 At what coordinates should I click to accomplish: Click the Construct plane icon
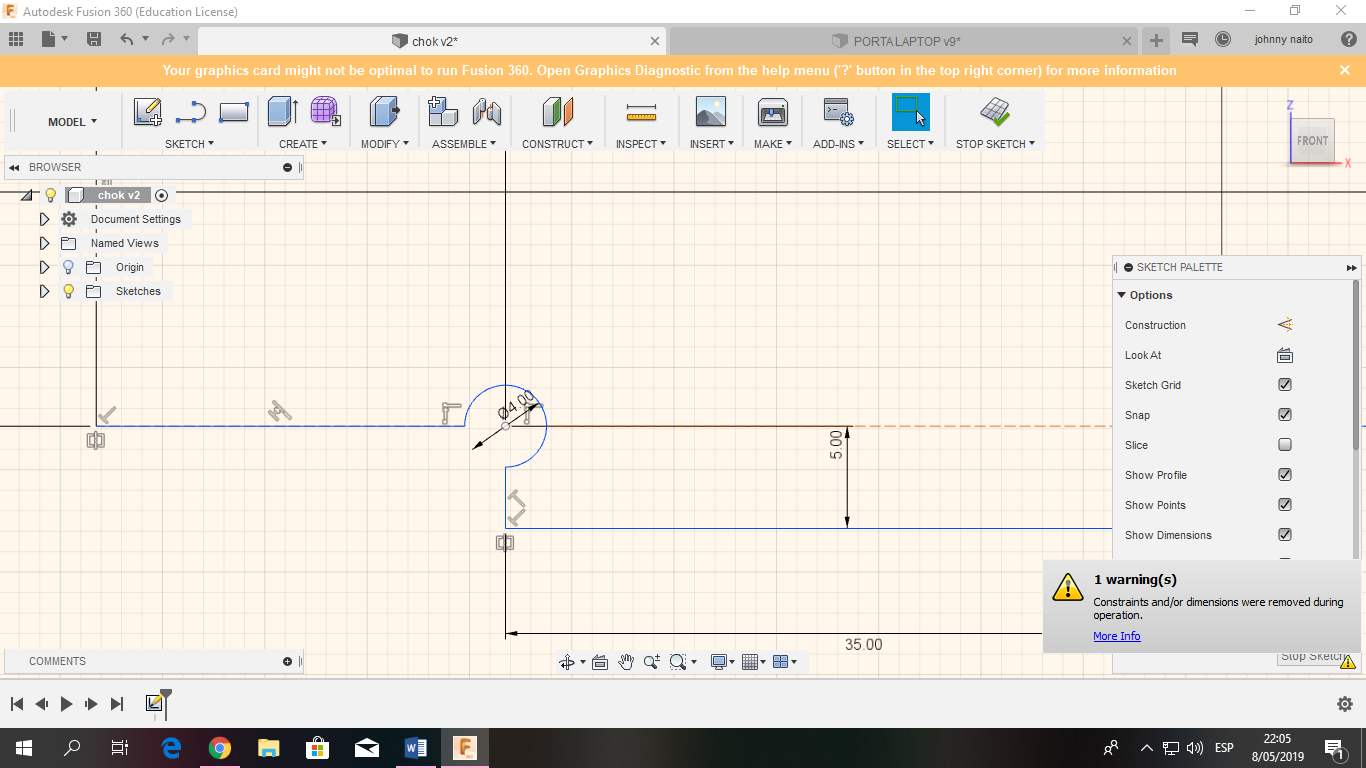tap(558, 112)
